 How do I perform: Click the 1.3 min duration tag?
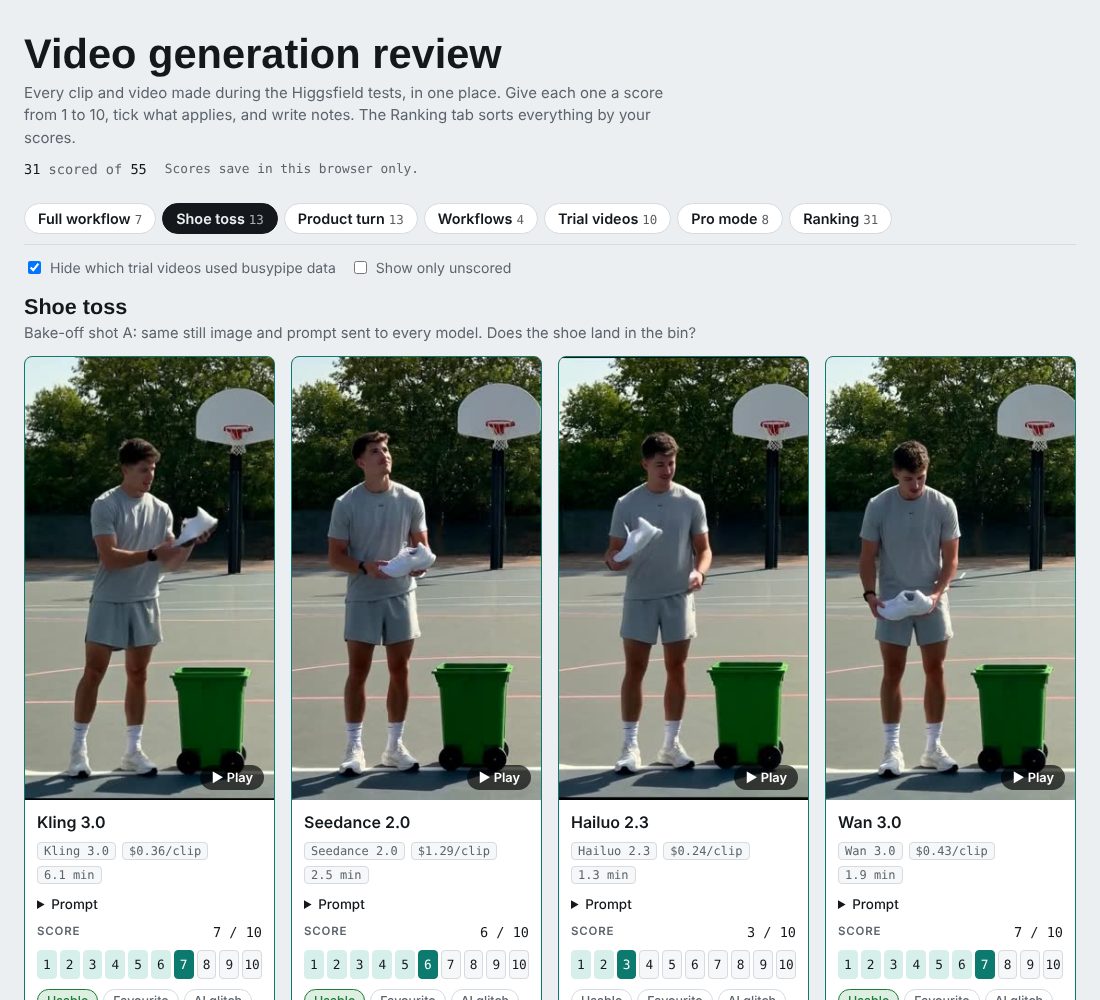(603, 874)
